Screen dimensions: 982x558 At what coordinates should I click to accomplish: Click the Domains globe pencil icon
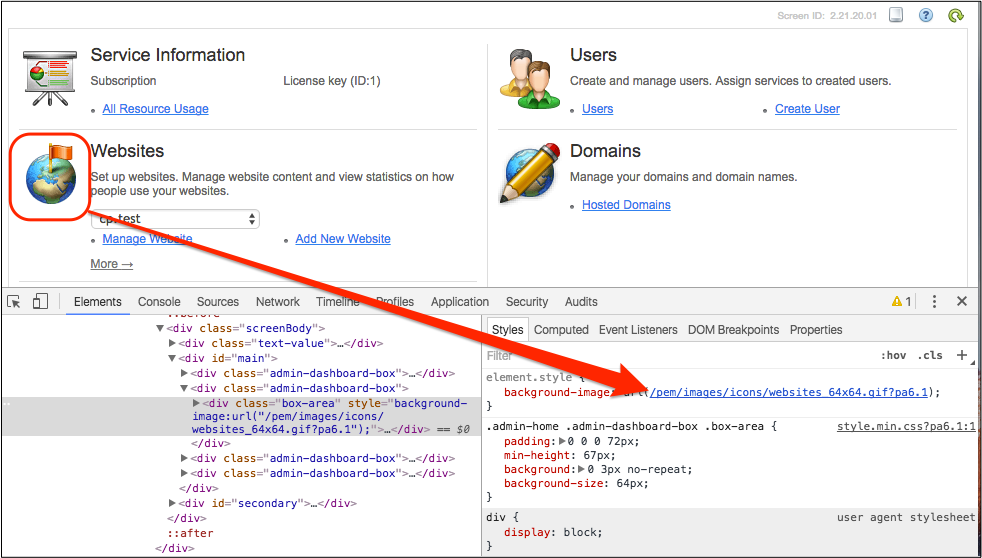pyautogui.click(x=529, y=176)
